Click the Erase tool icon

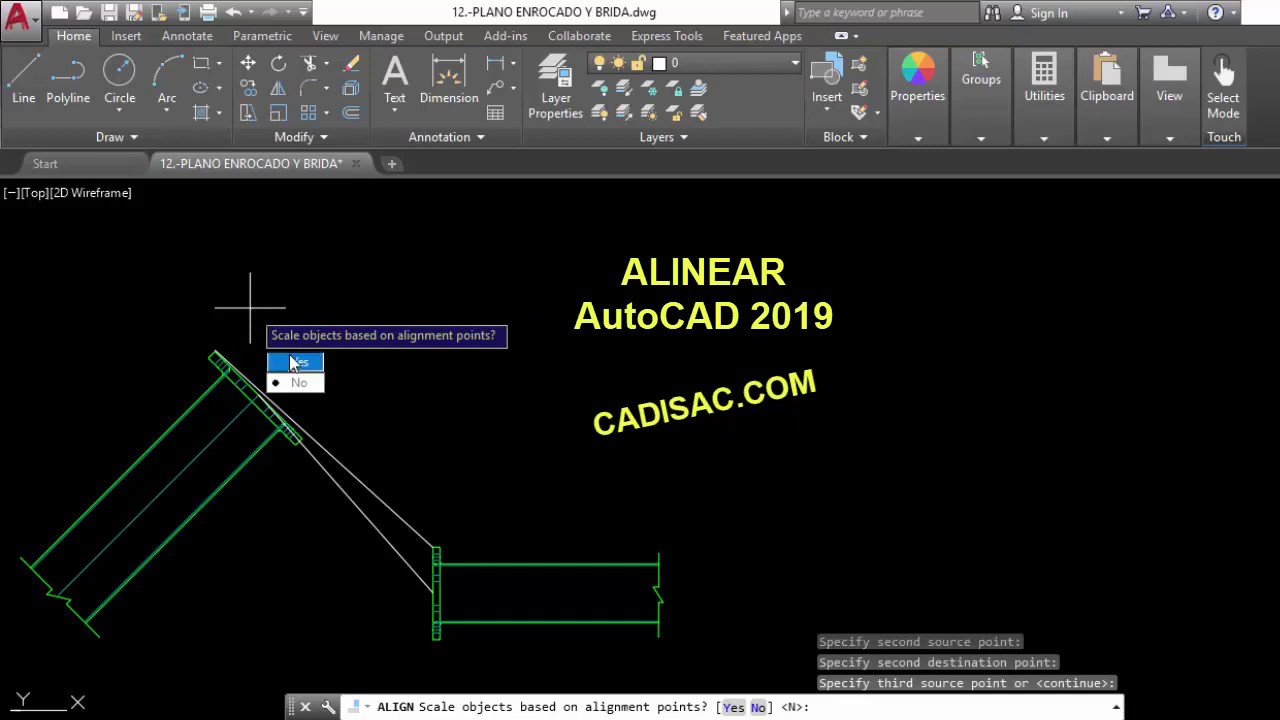351,63
